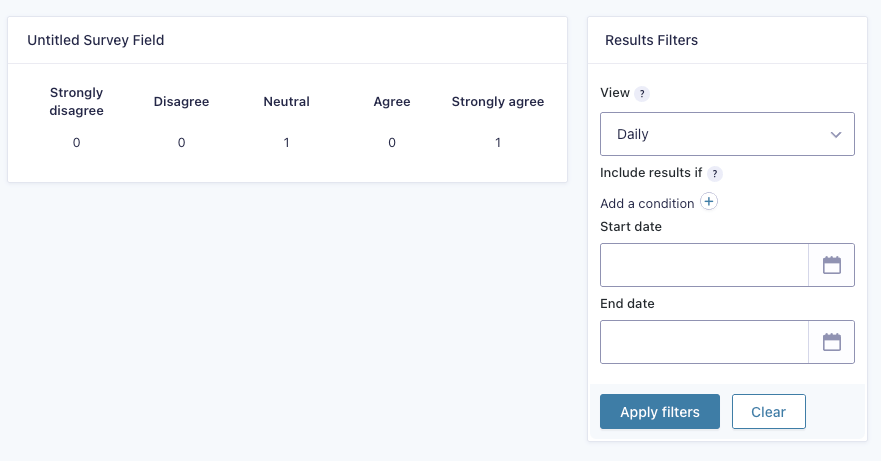The height and width of the screenshot is (461, 881).
Task: Click the count under Strongly disagree
Action: [x=76, y=143]
